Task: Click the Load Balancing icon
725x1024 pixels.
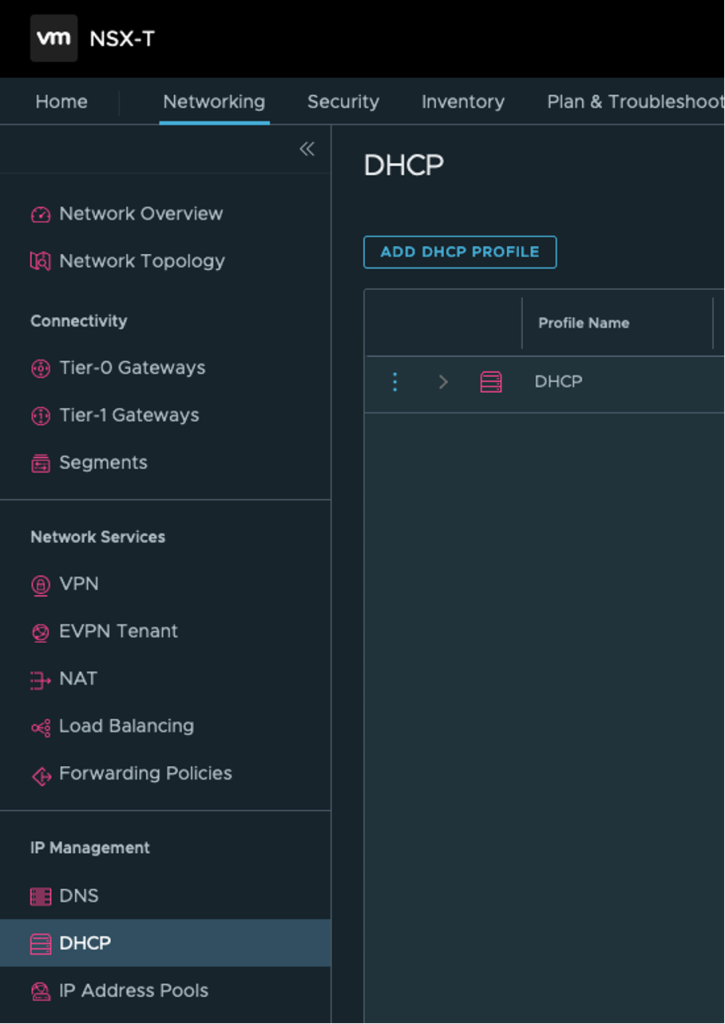Action: pos(40,726)
